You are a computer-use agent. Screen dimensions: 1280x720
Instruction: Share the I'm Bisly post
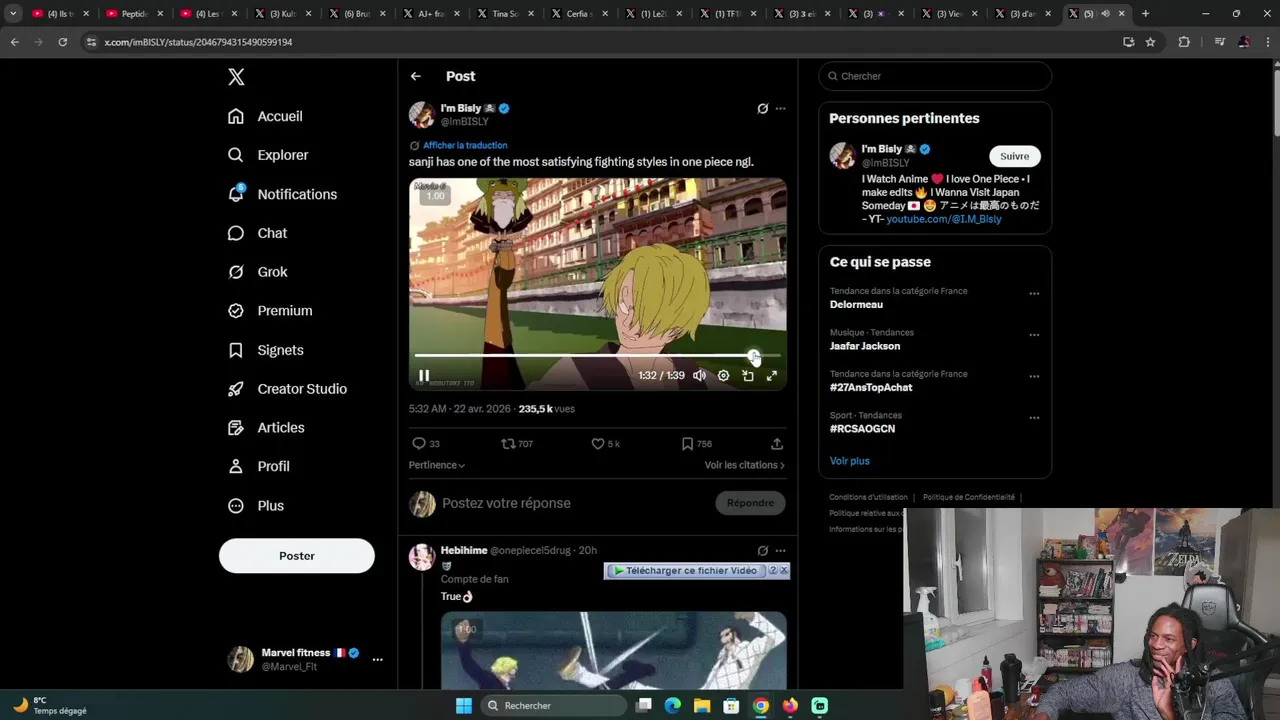click(x=777, y=444)
